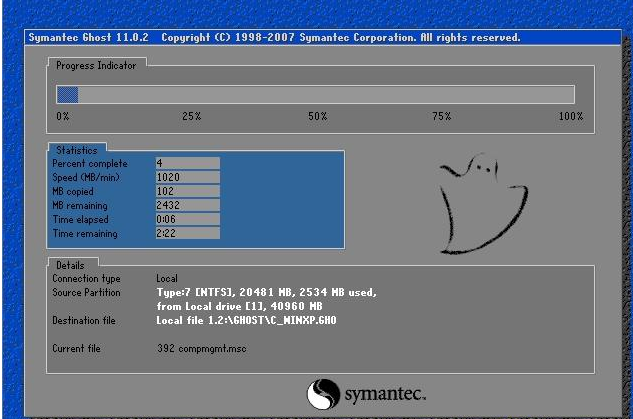This screenshot has width=633, height=419.
Task: Click the Connection type Local value
Action: [x=167, y=278]
